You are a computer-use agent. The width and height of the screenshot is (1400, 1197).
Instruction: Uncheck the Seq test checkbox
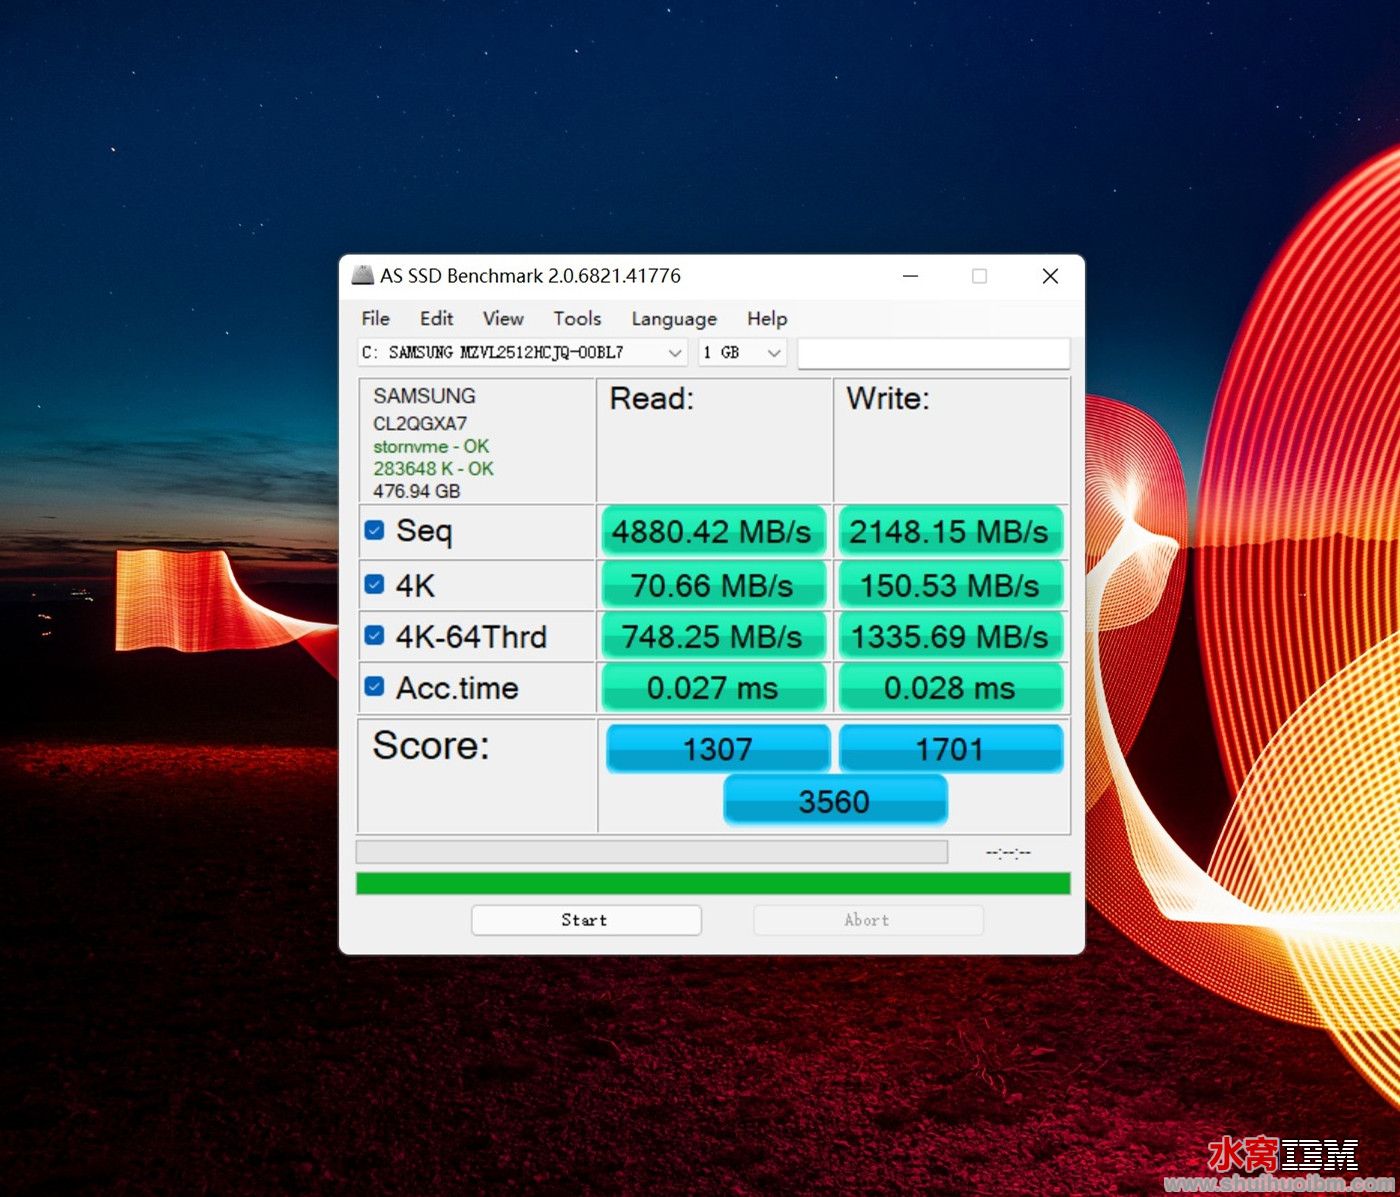click(x=374, y=530)
